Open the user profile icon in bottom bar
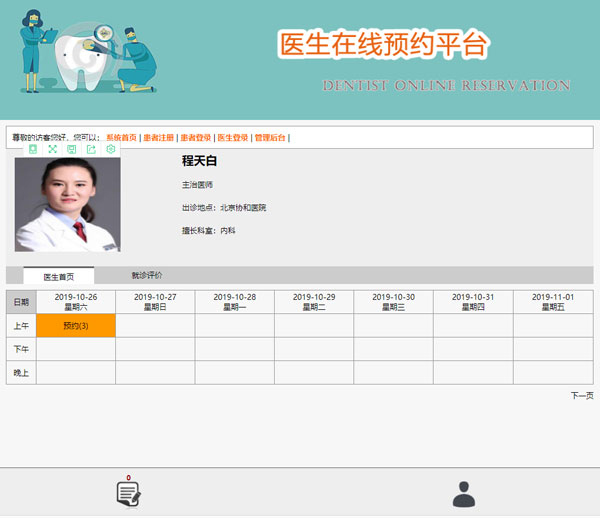This screenshot has height=518, width=600. click(464, 494)
